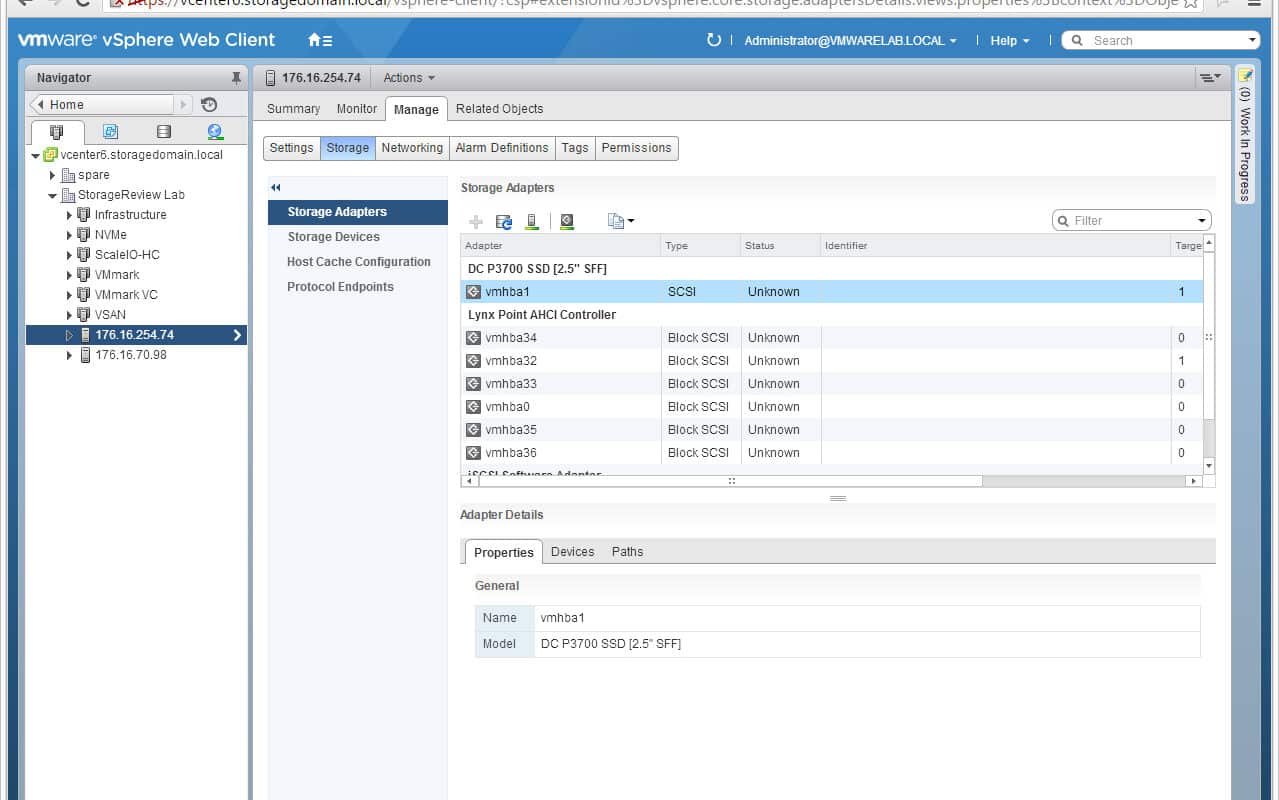Click the rescan host storage devices icon
The image size is (1279, 800).
[x=532, y=221]
